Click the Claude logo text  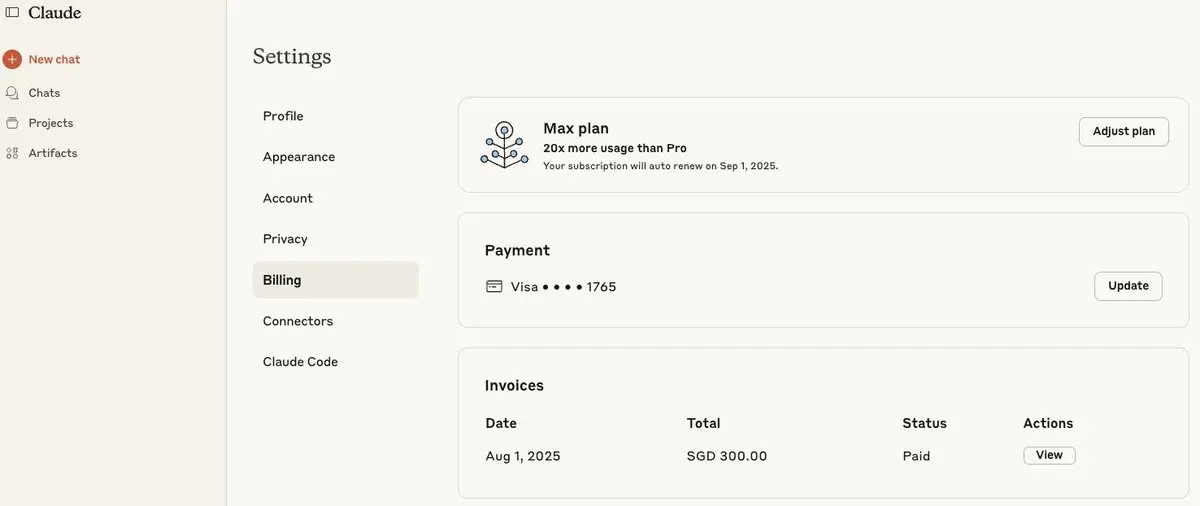[x=55, y=13]
